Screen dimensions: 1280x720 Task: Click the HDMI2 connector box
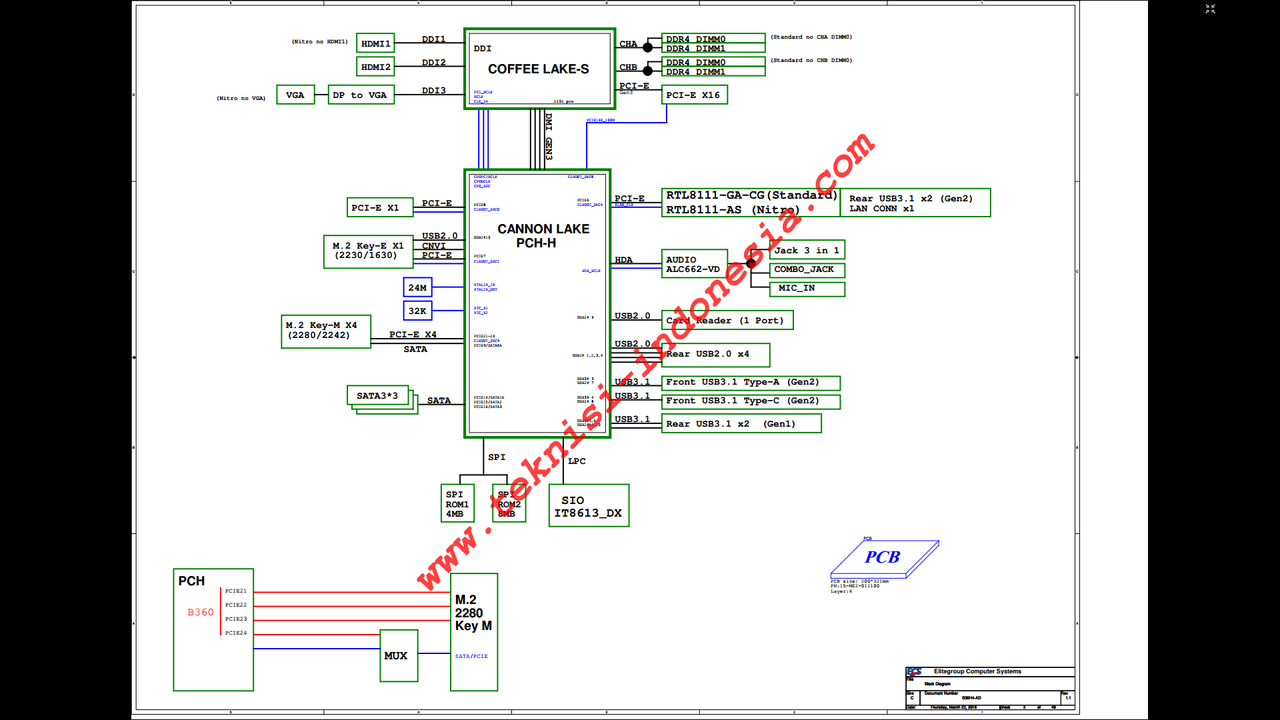376,67
